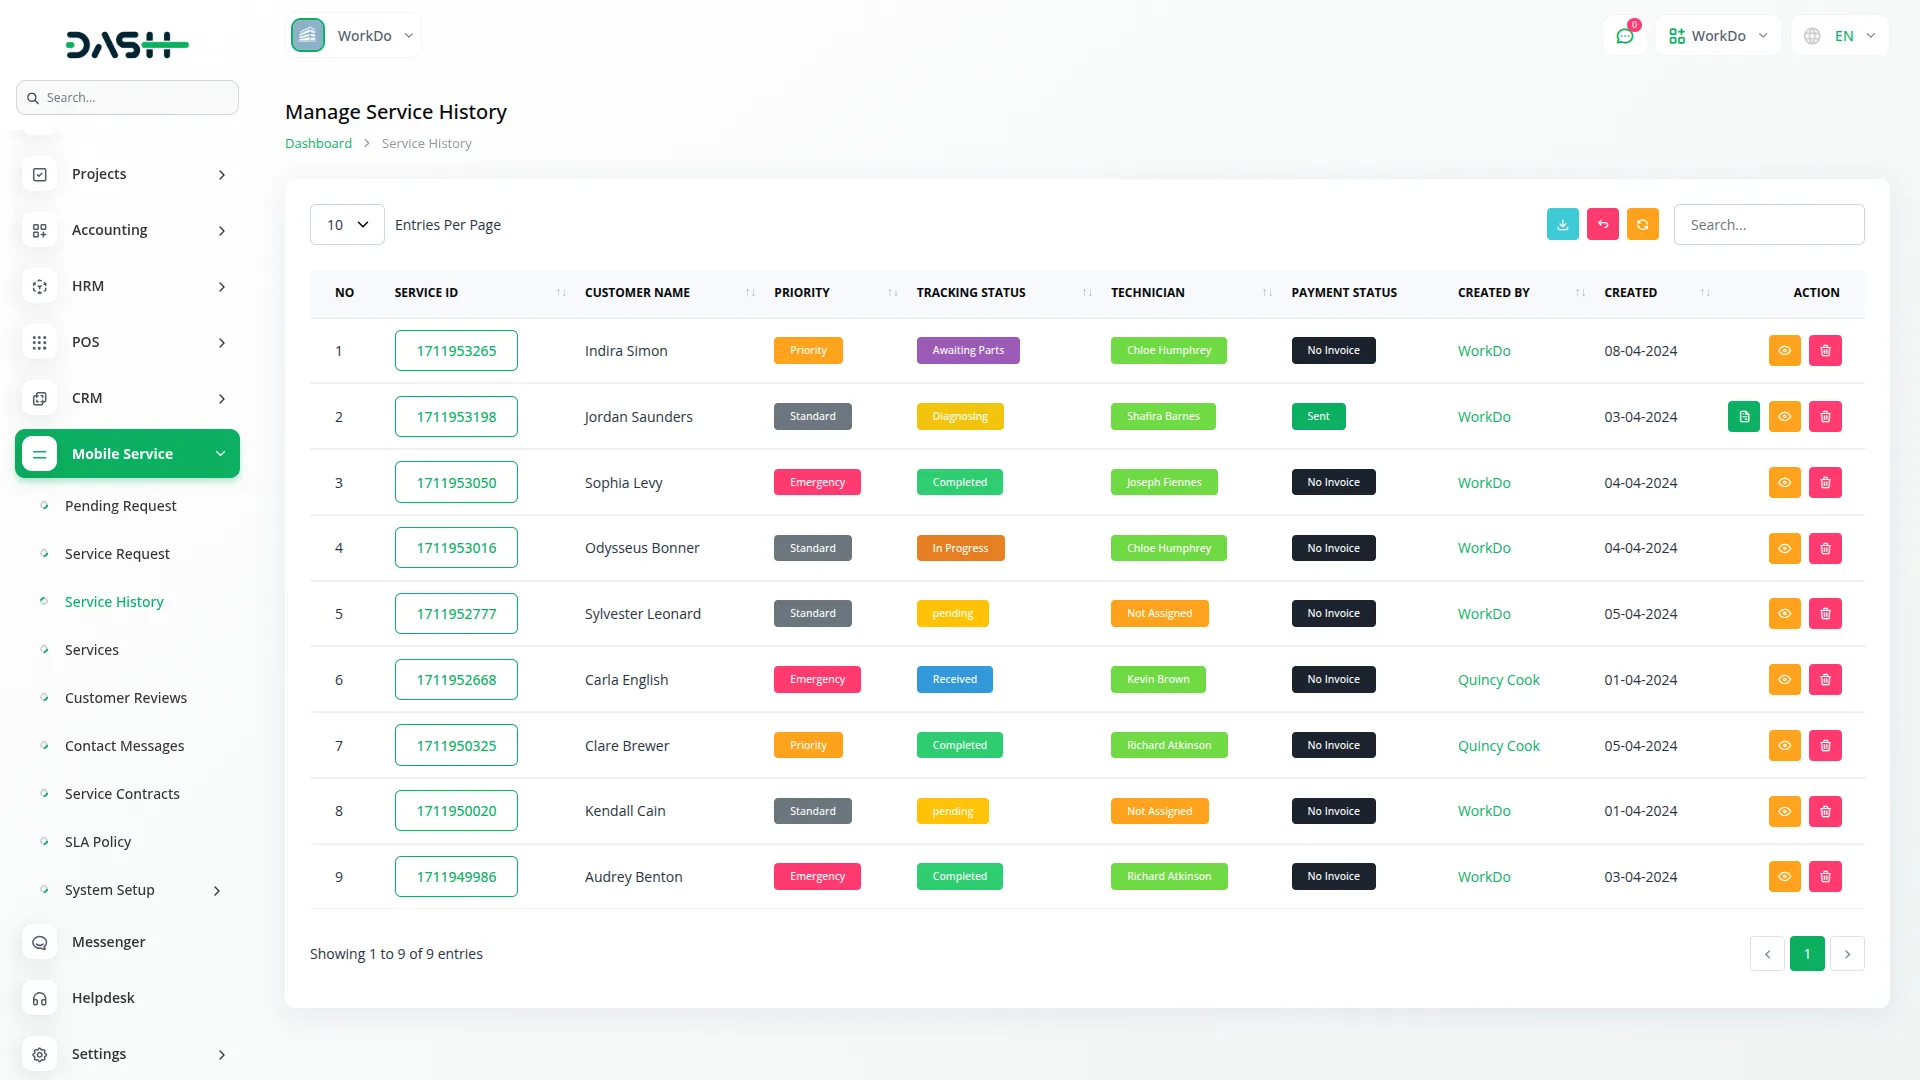Click the Helpdesk headset icon in the sidebar
The image size is (1920, 1080).
[x=39, y=998]
